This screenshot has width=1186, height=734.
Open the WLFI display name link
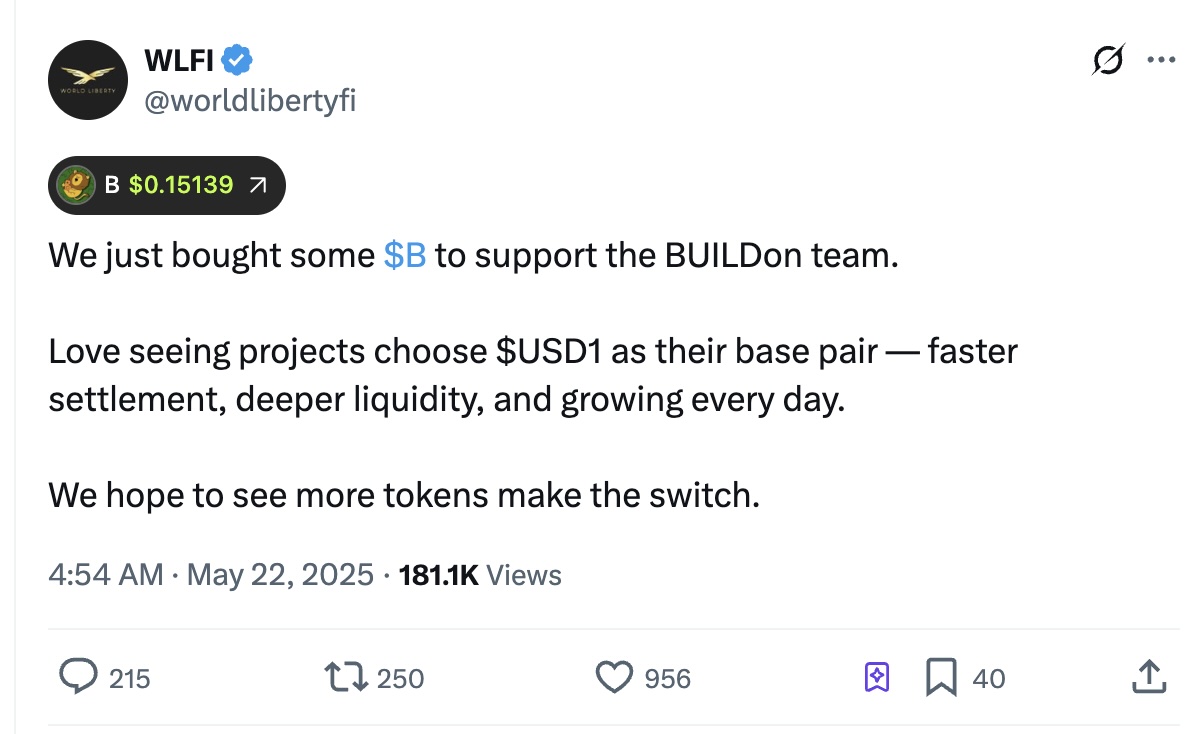179,61
